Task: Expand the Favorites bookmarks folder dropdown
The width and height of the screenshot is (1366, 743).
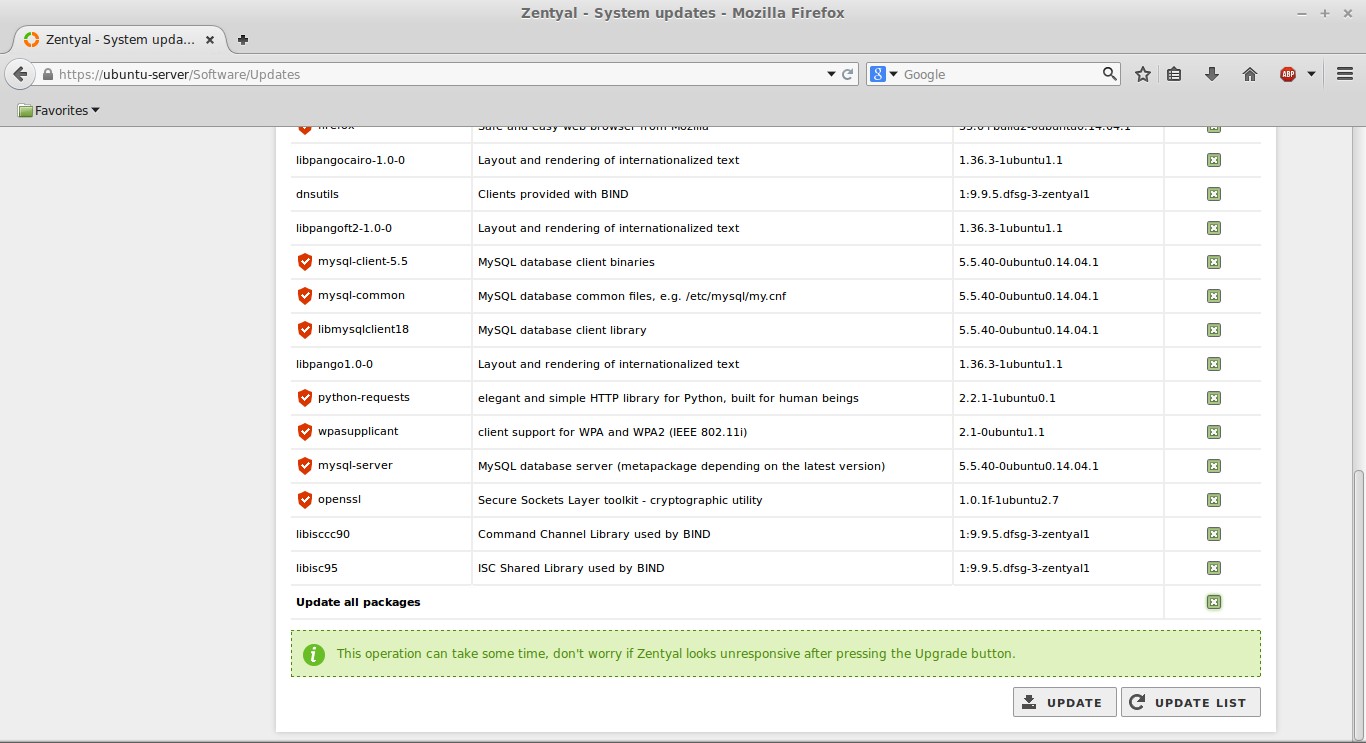Action: (x=59, y=111)
